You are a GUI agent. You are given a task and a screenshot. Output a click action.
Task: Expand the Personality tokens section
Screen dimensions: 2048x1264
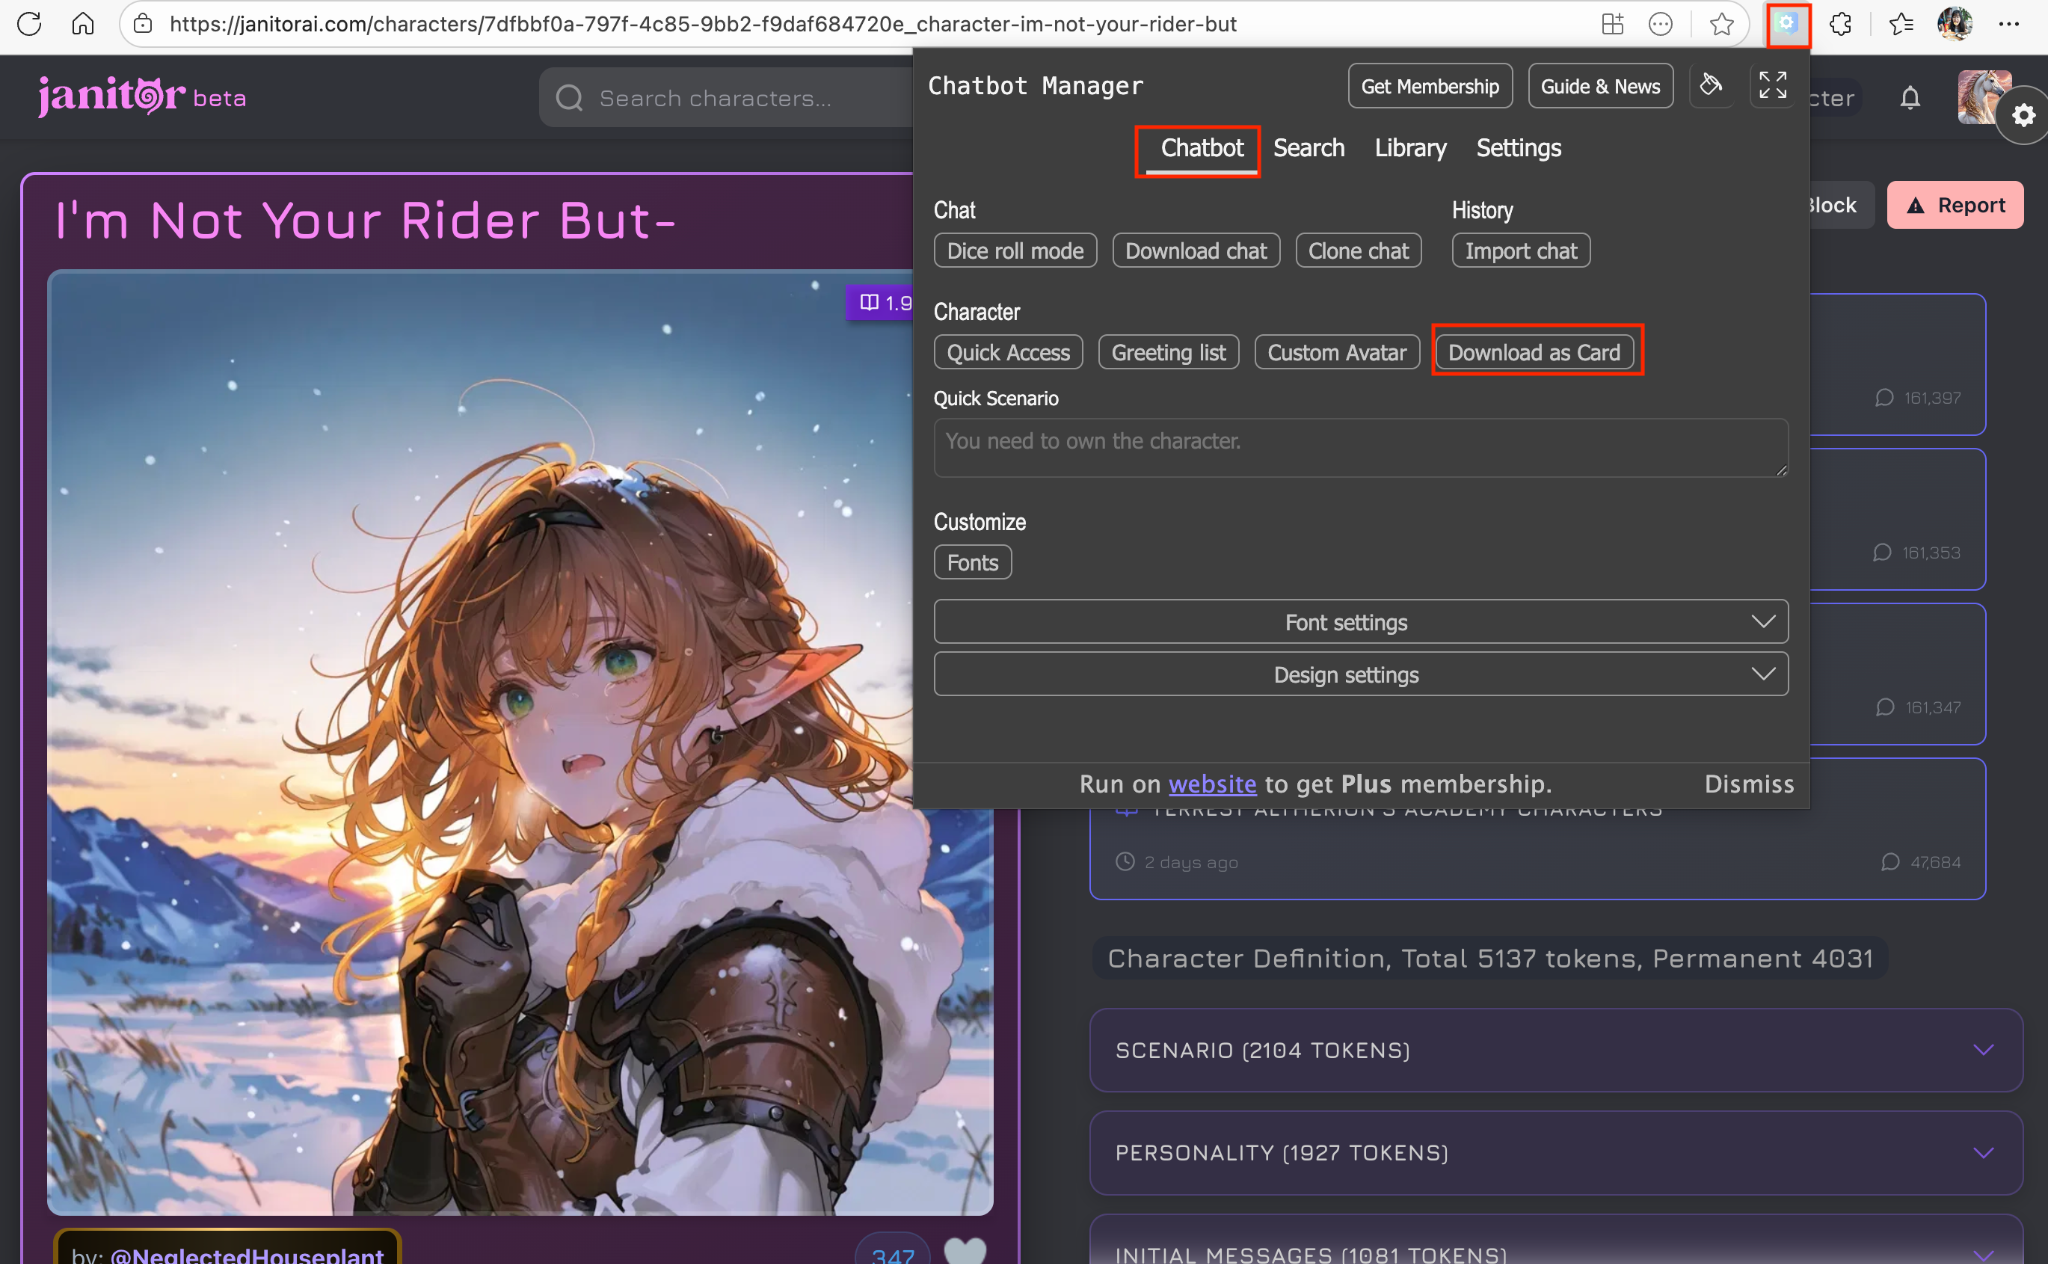point(1555,1153)
